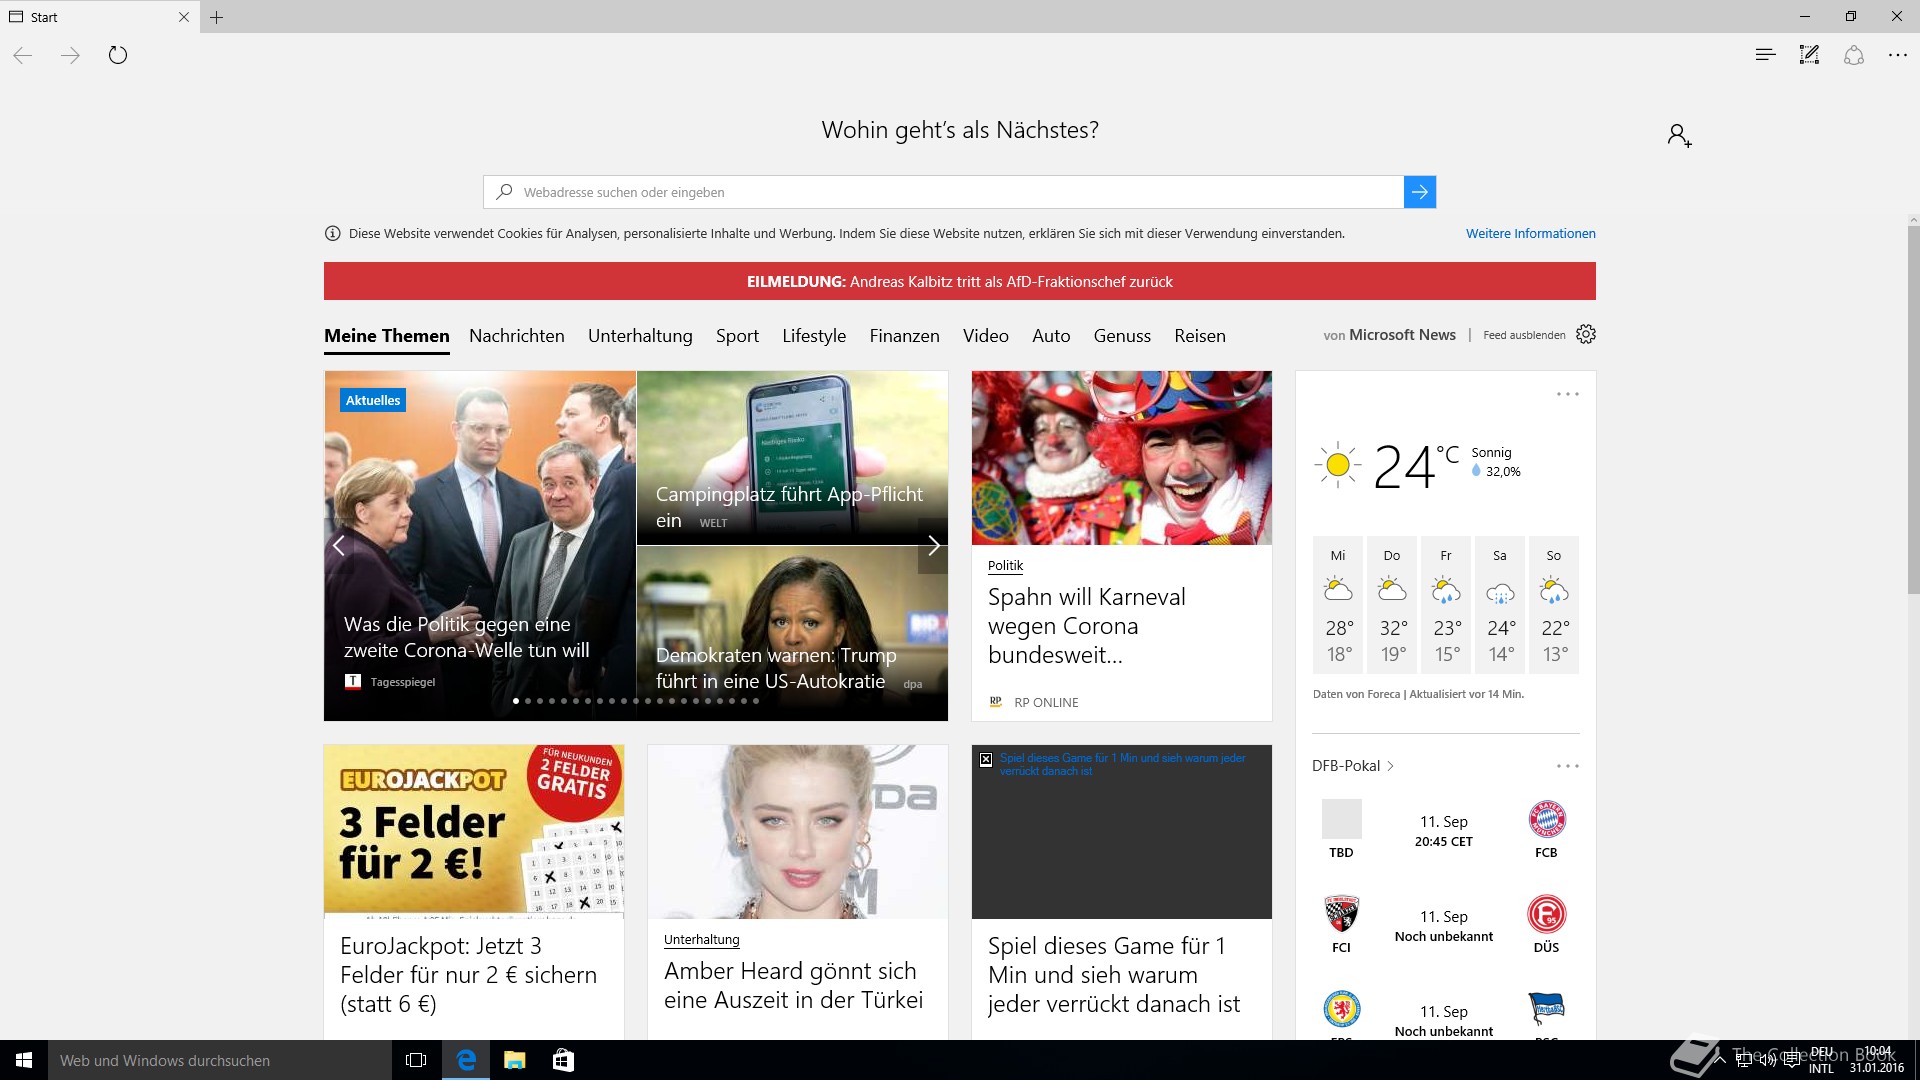Go to the Sport tab
The width and height of the screenshot is (1920, 1080).
tap(737, 336)
